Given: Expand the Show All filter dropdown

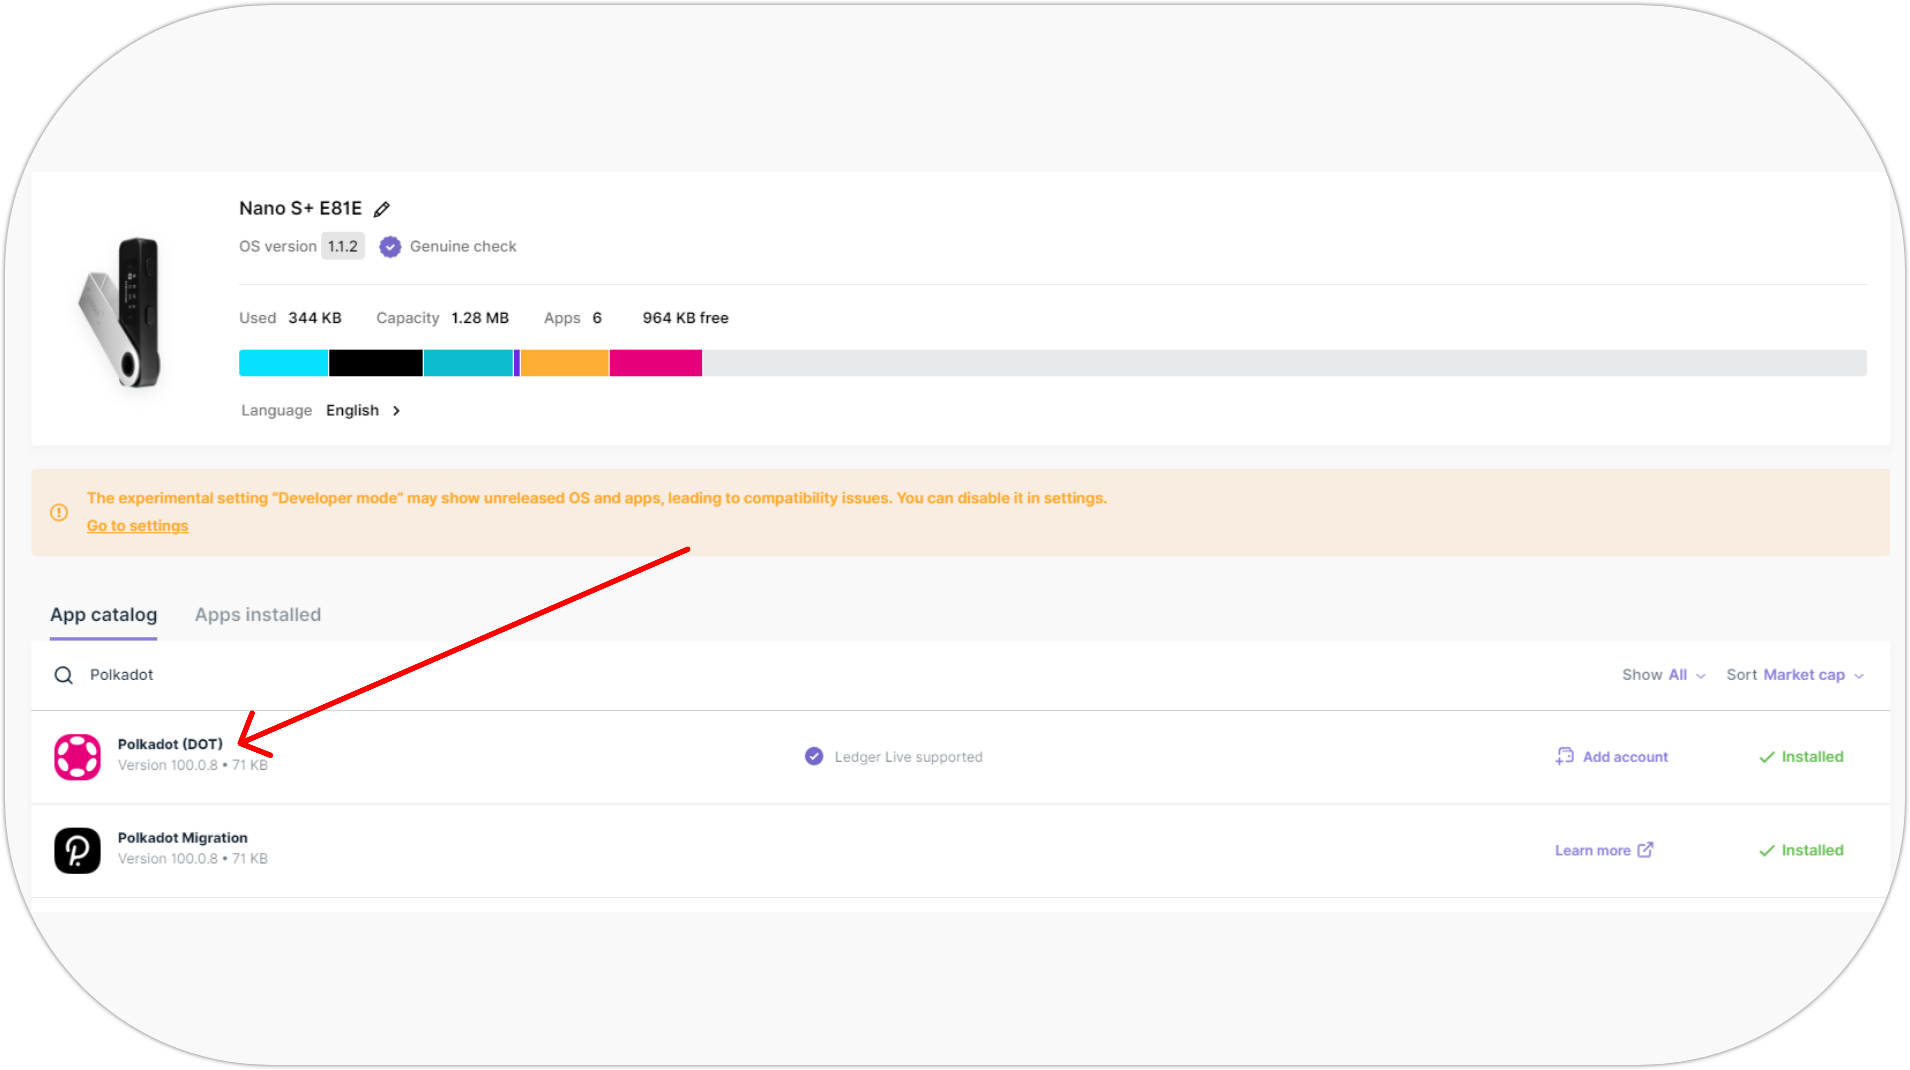Looking at the screenshot, I should [1664, 675].
